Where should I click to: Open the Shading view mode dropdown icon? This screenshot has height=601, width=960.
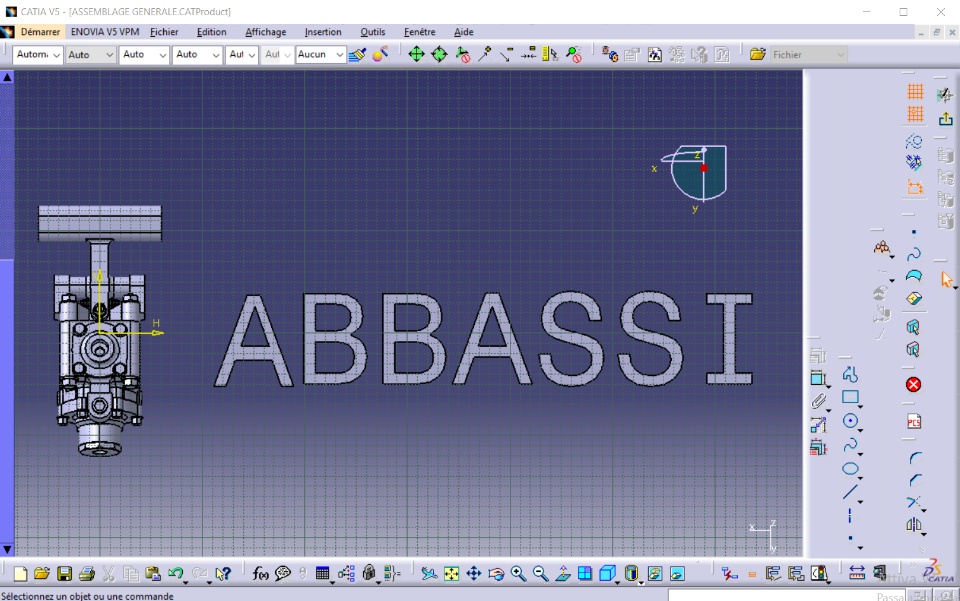tap(632, 573)
